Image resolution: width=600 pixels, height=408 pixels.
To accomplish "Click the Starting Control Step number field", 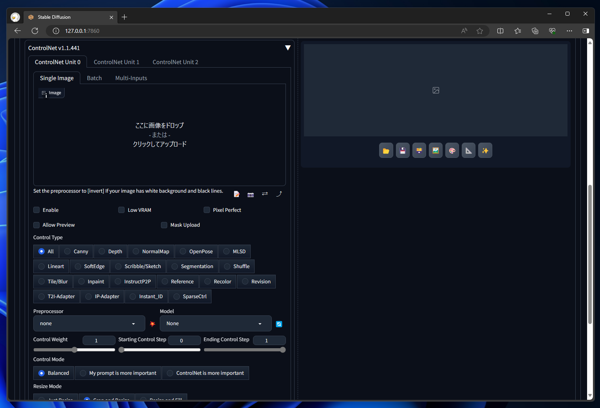I will point(184,340).
